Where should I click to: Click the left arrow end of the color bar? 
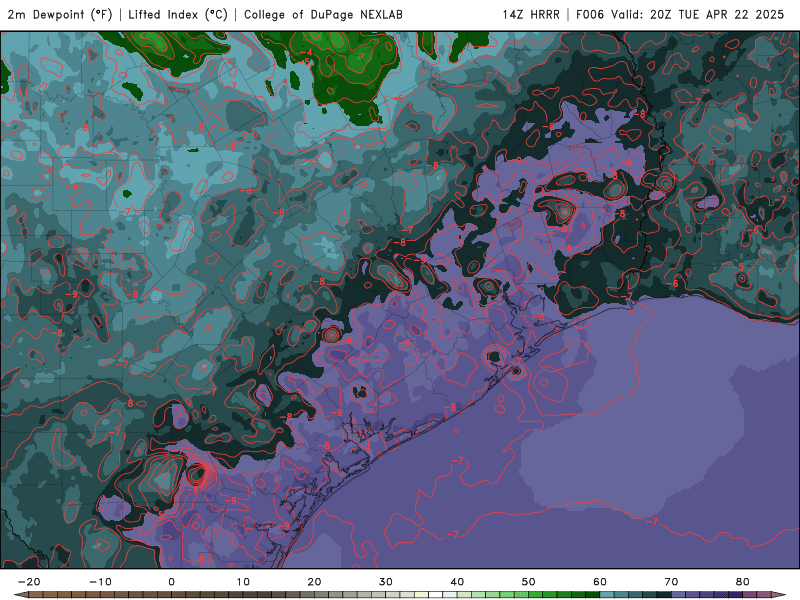pos(20,595)
